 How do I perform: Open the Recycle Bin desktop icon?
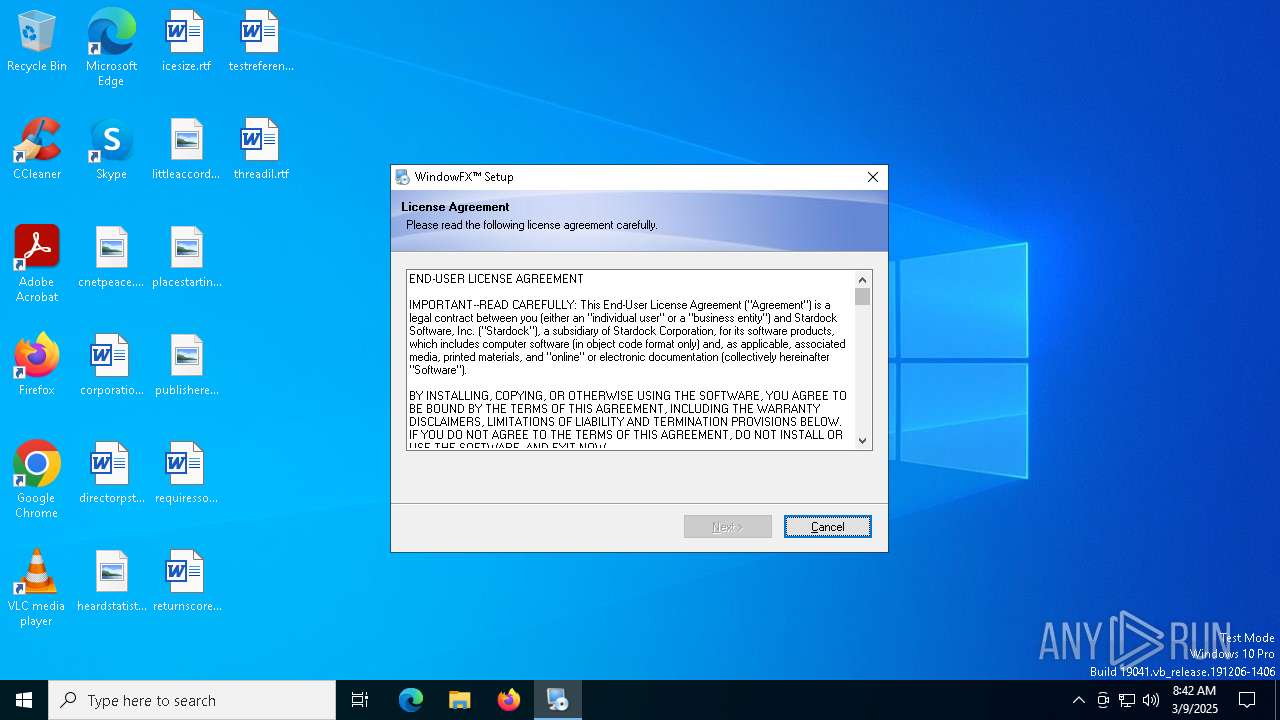click(37, 42)
